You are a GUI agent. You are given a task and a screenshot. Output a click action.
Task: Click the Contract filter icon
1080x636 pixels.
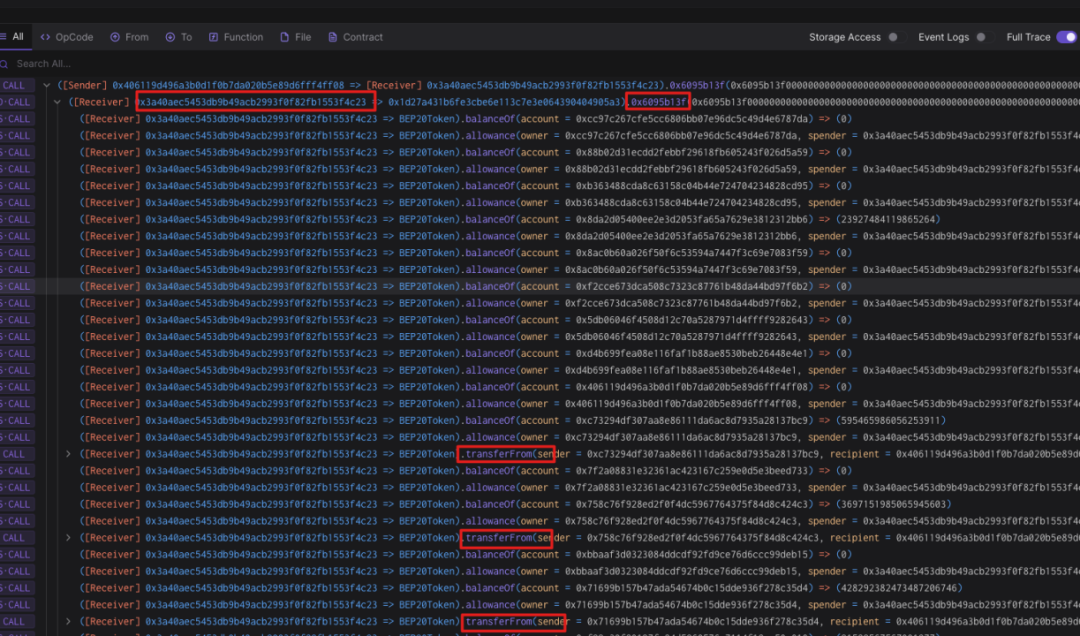333,37
